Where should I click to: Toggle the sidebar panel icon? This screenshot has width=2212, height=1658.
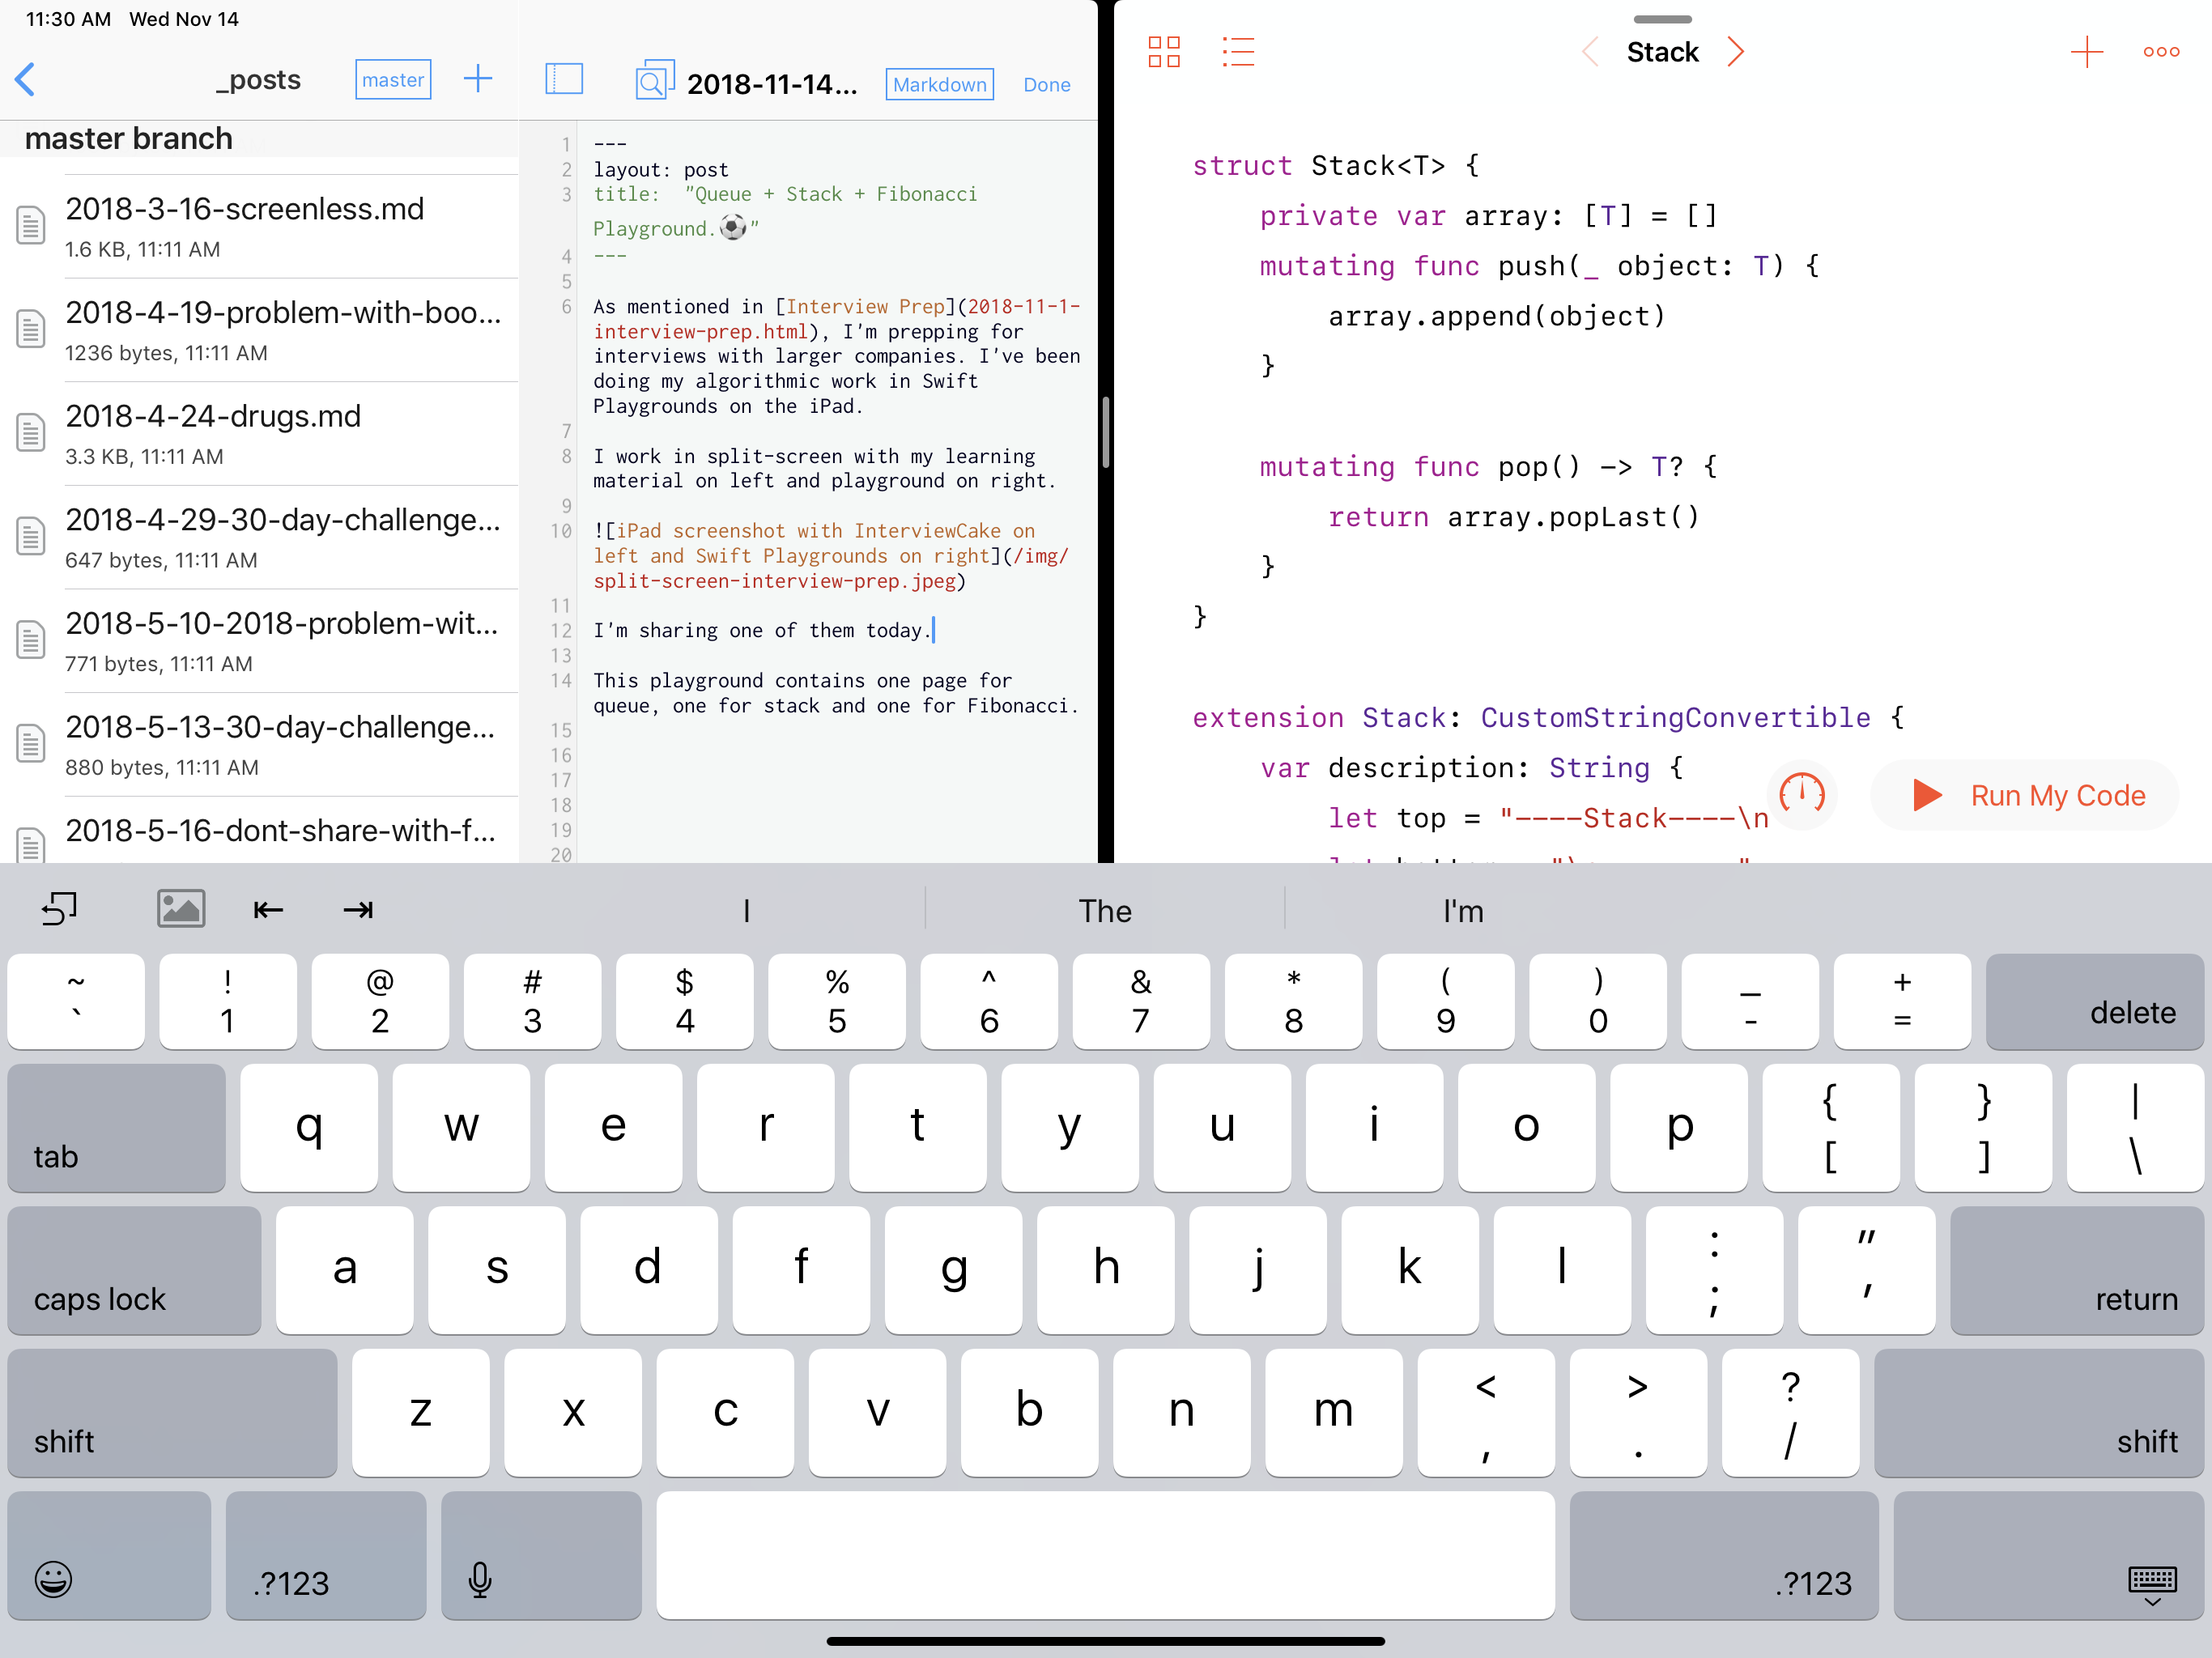564,79
